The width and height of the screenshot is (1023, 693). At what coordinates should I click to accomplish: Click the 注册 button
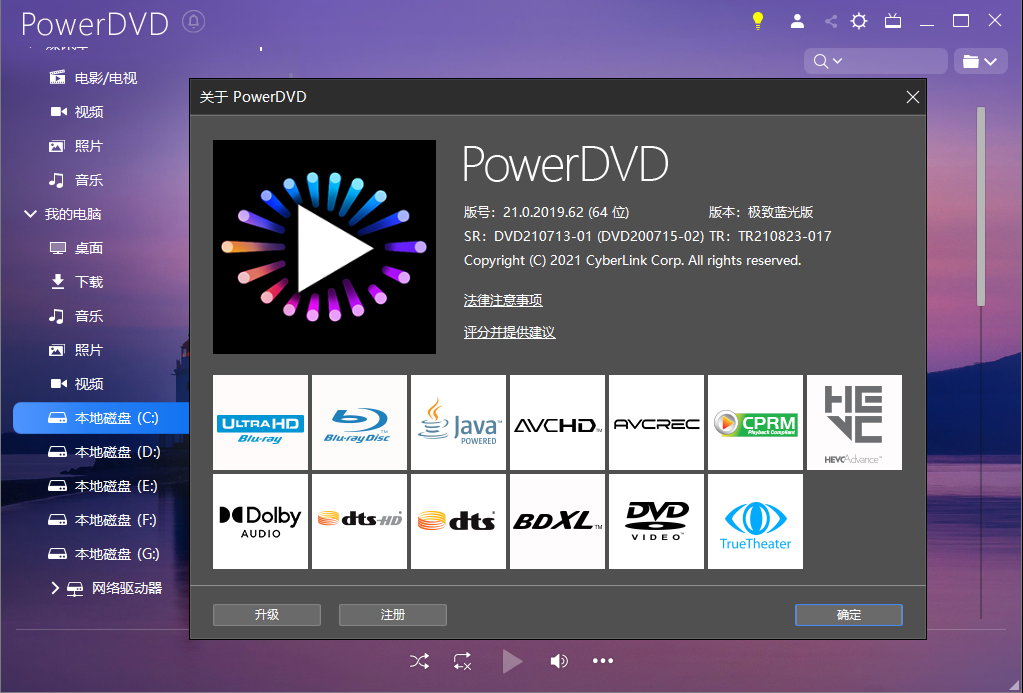(x=393, y=615)
